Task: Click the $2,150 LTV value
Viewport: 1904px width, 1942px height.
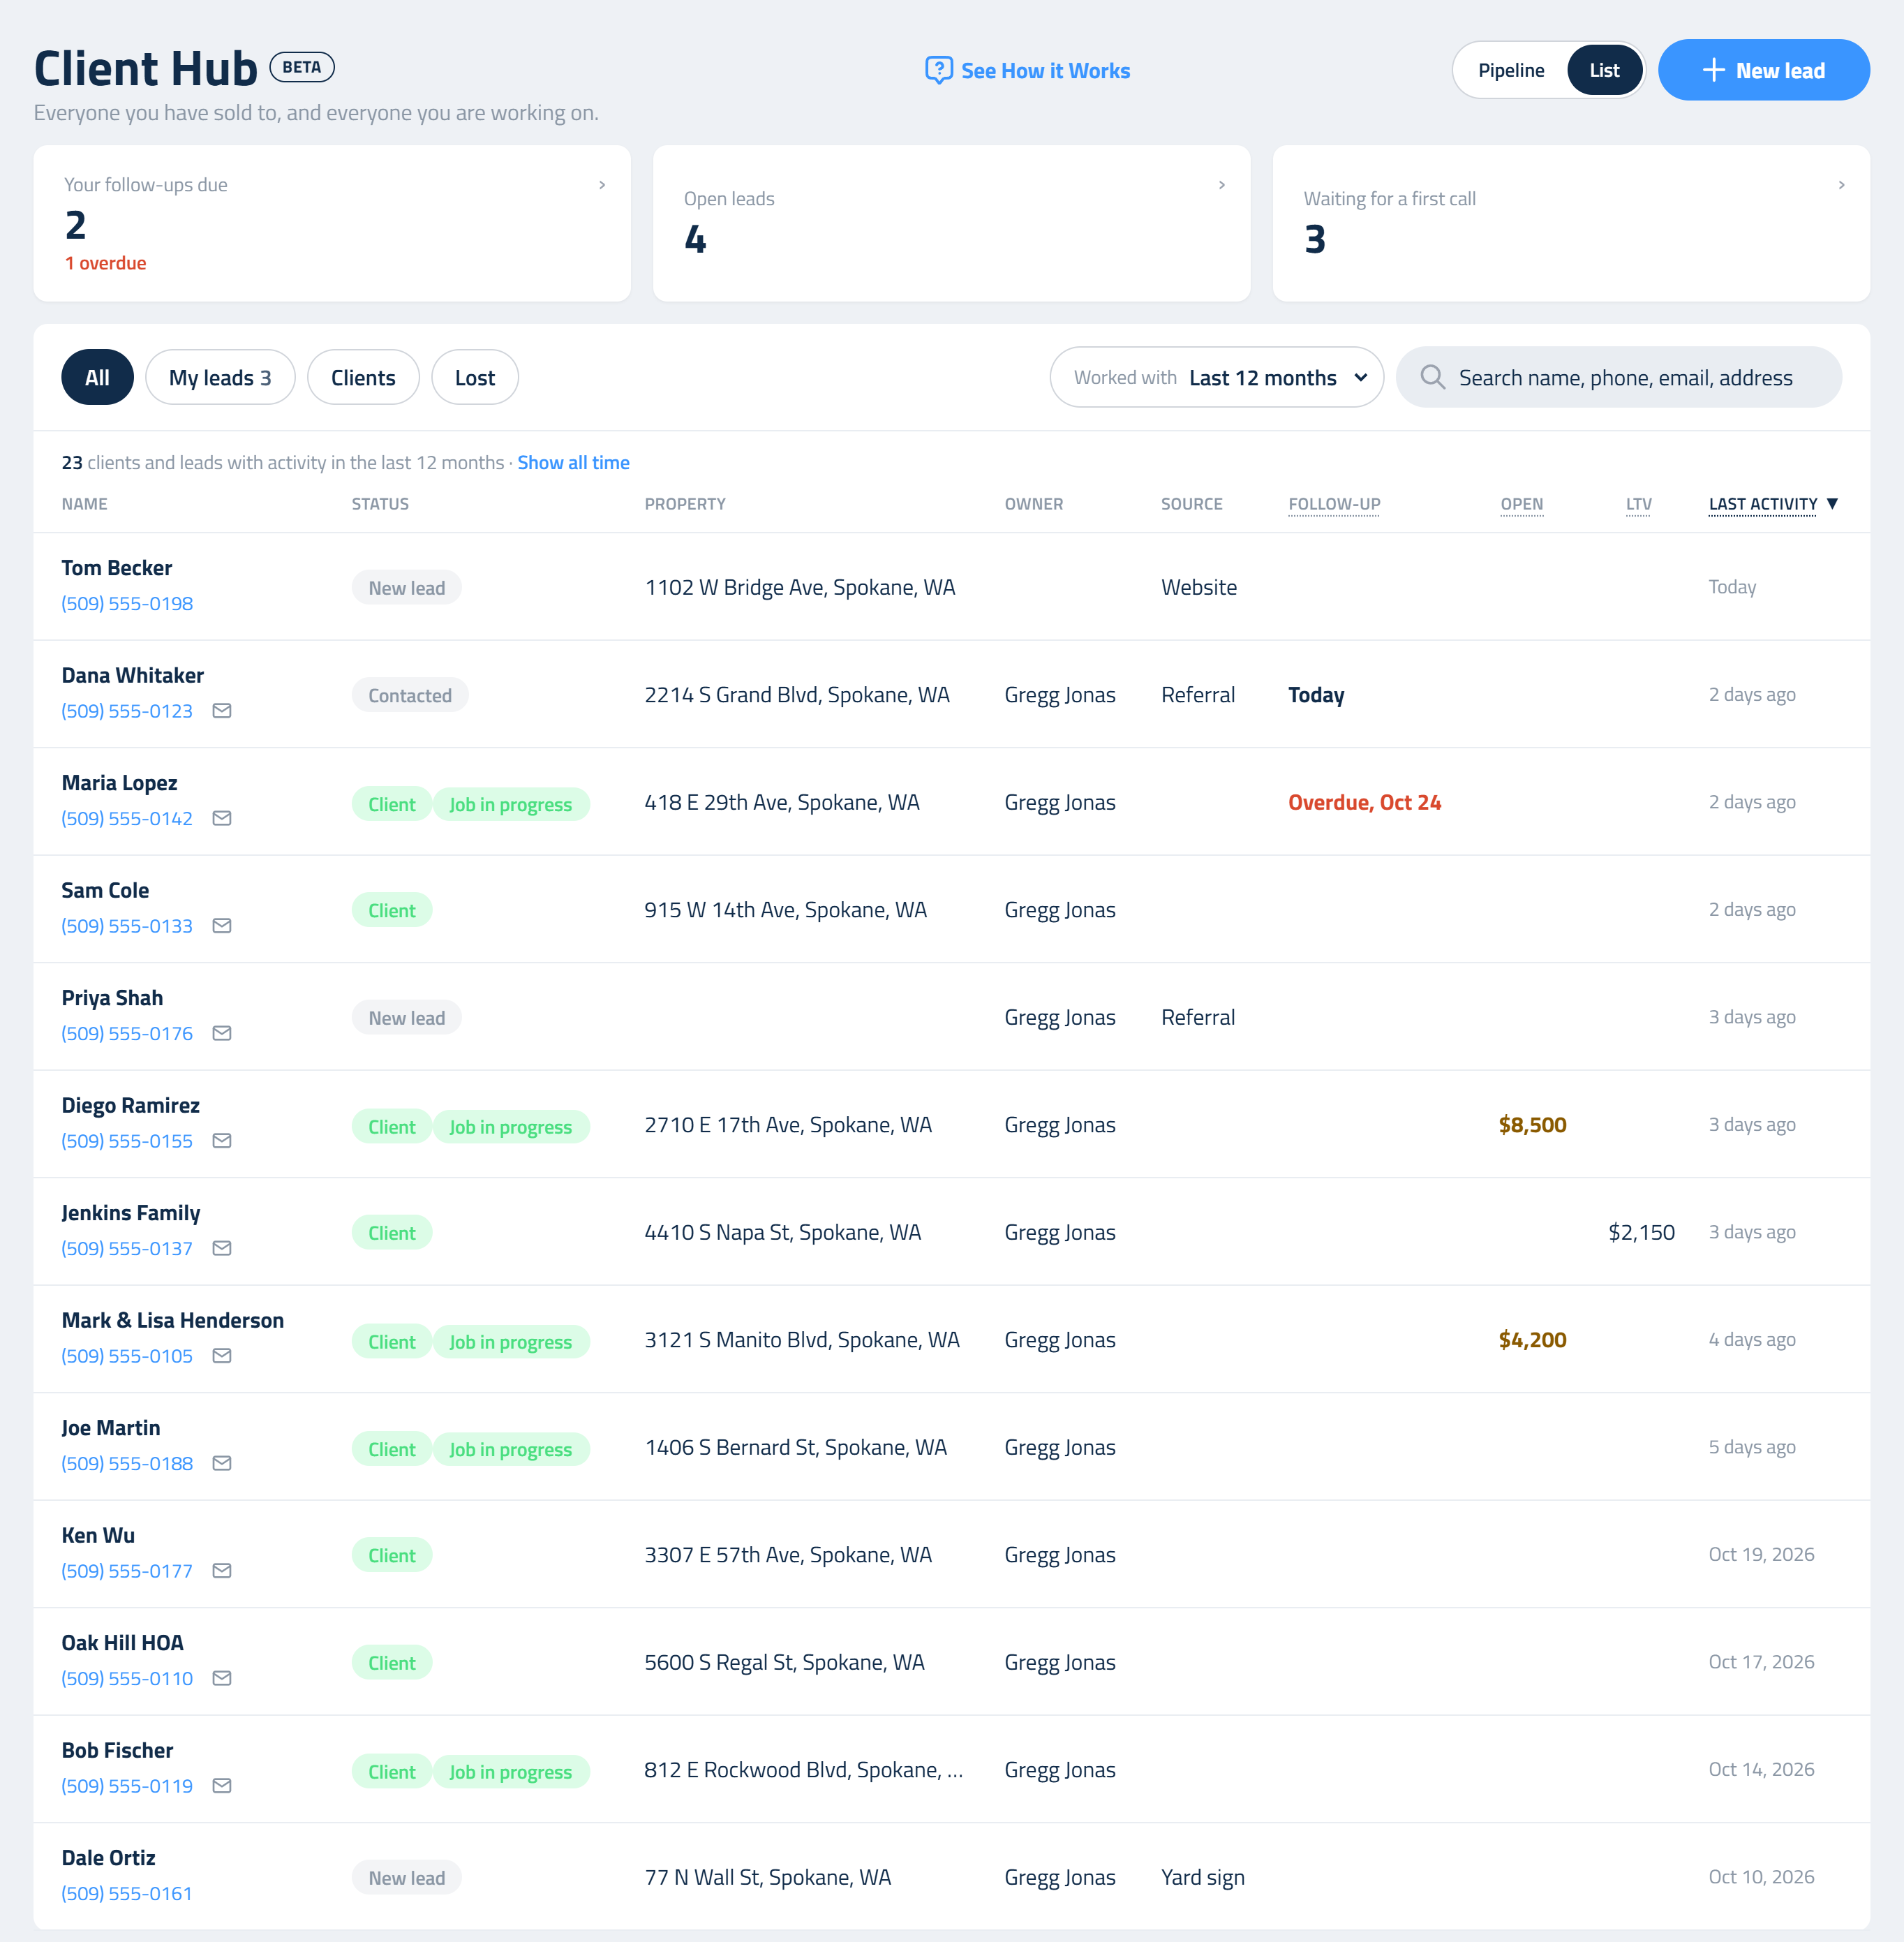Action: pyautogui.click(x=1641, y=1232)
